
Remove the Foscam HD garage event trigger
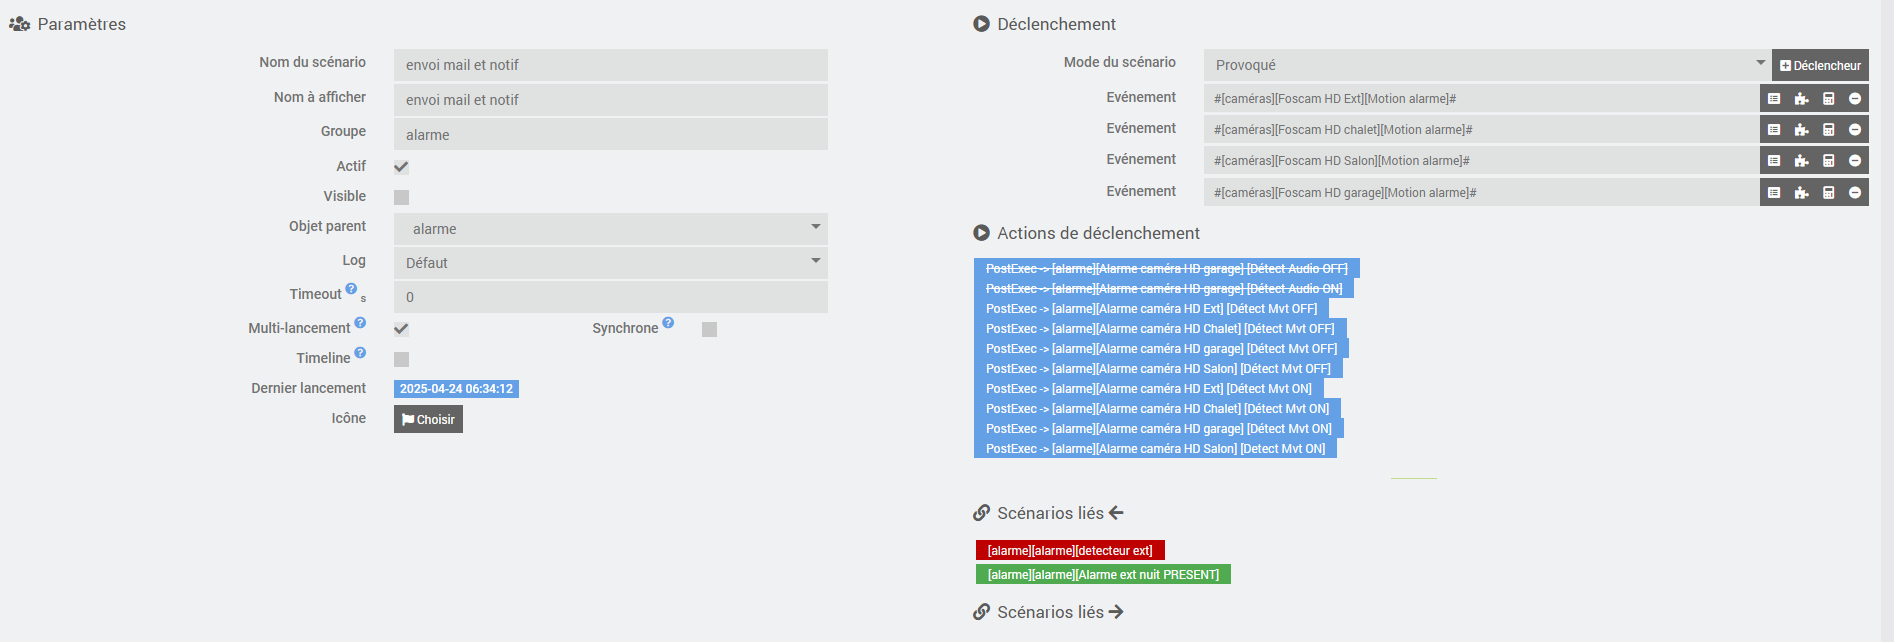point(1855,193)
